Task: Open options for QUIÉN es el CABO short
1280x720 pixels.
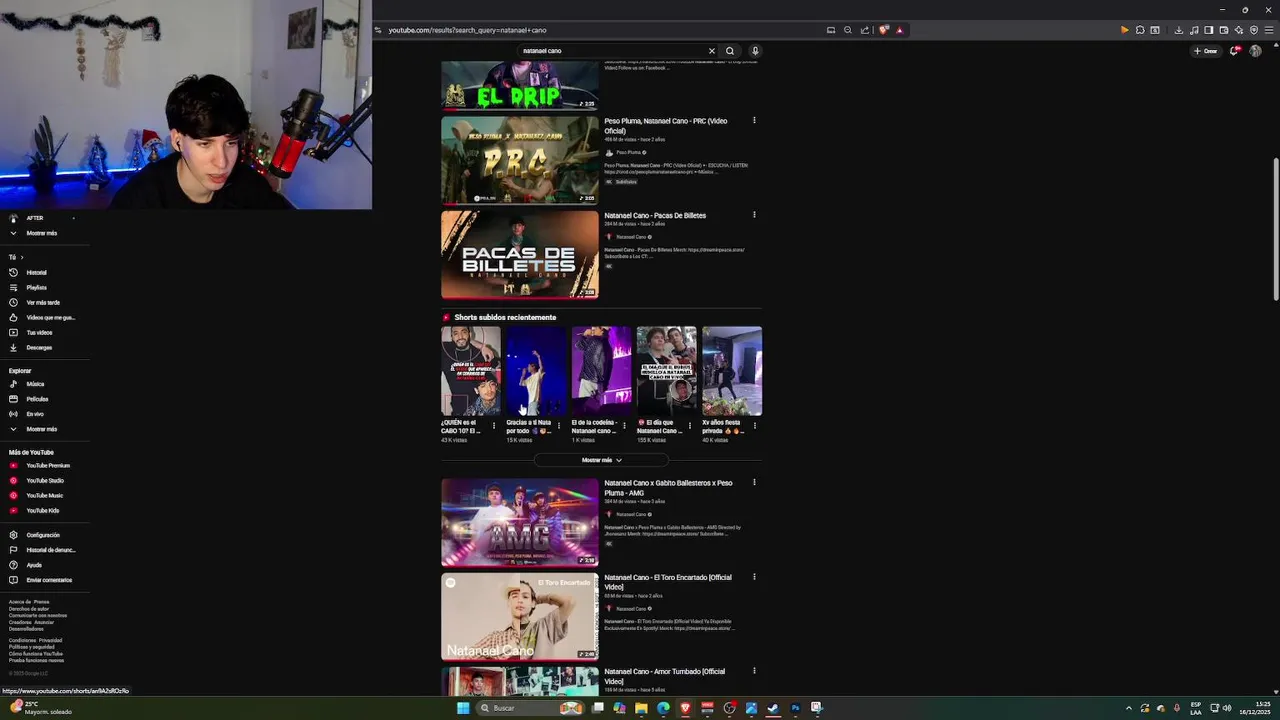Action: pyautogui.click(x=494, y=426)
